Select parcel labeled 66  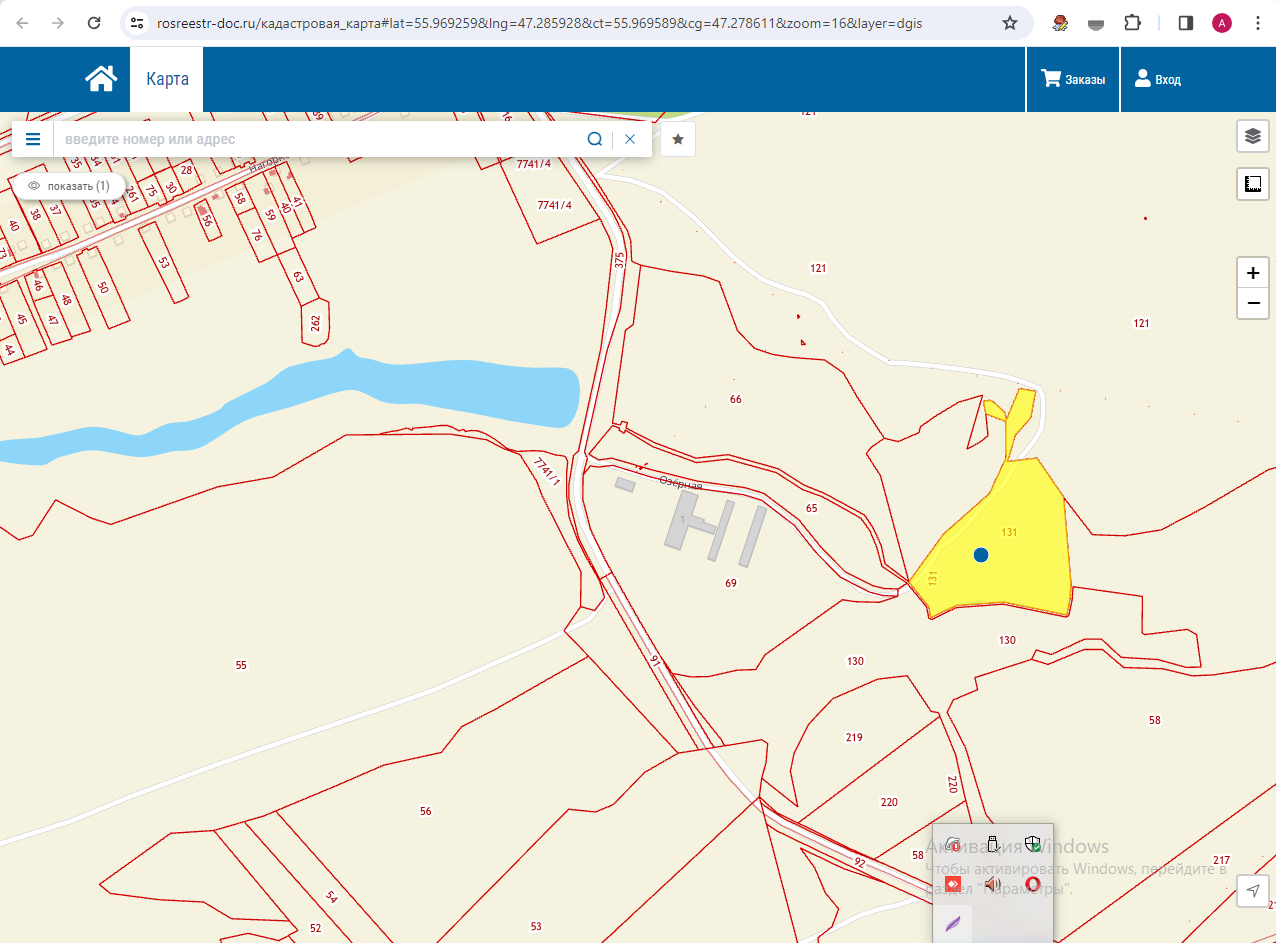pyautogui.click(x=736, y=399)
